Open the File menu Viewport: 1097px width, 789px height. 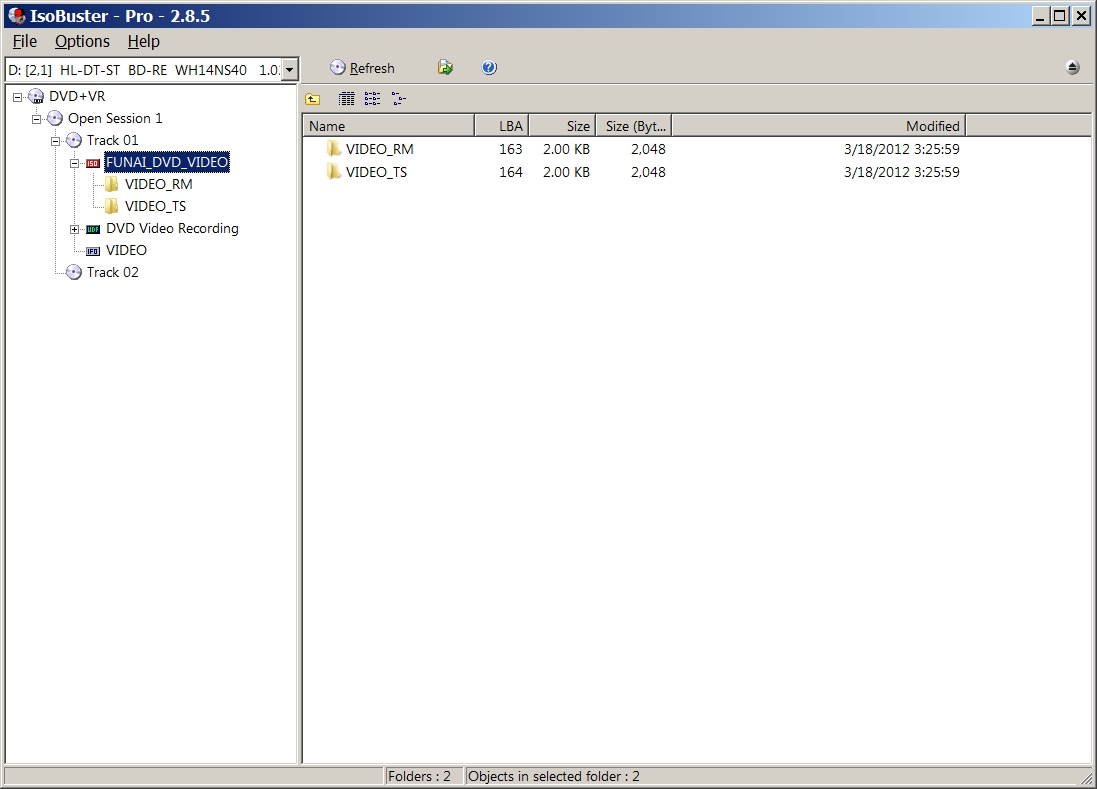point(24,41)
